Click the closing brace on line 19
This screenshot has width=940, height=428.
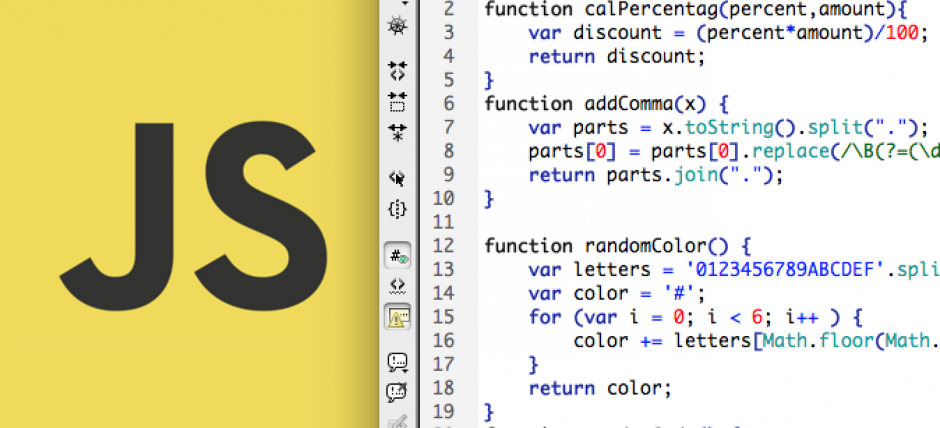(x=489, y=412)
